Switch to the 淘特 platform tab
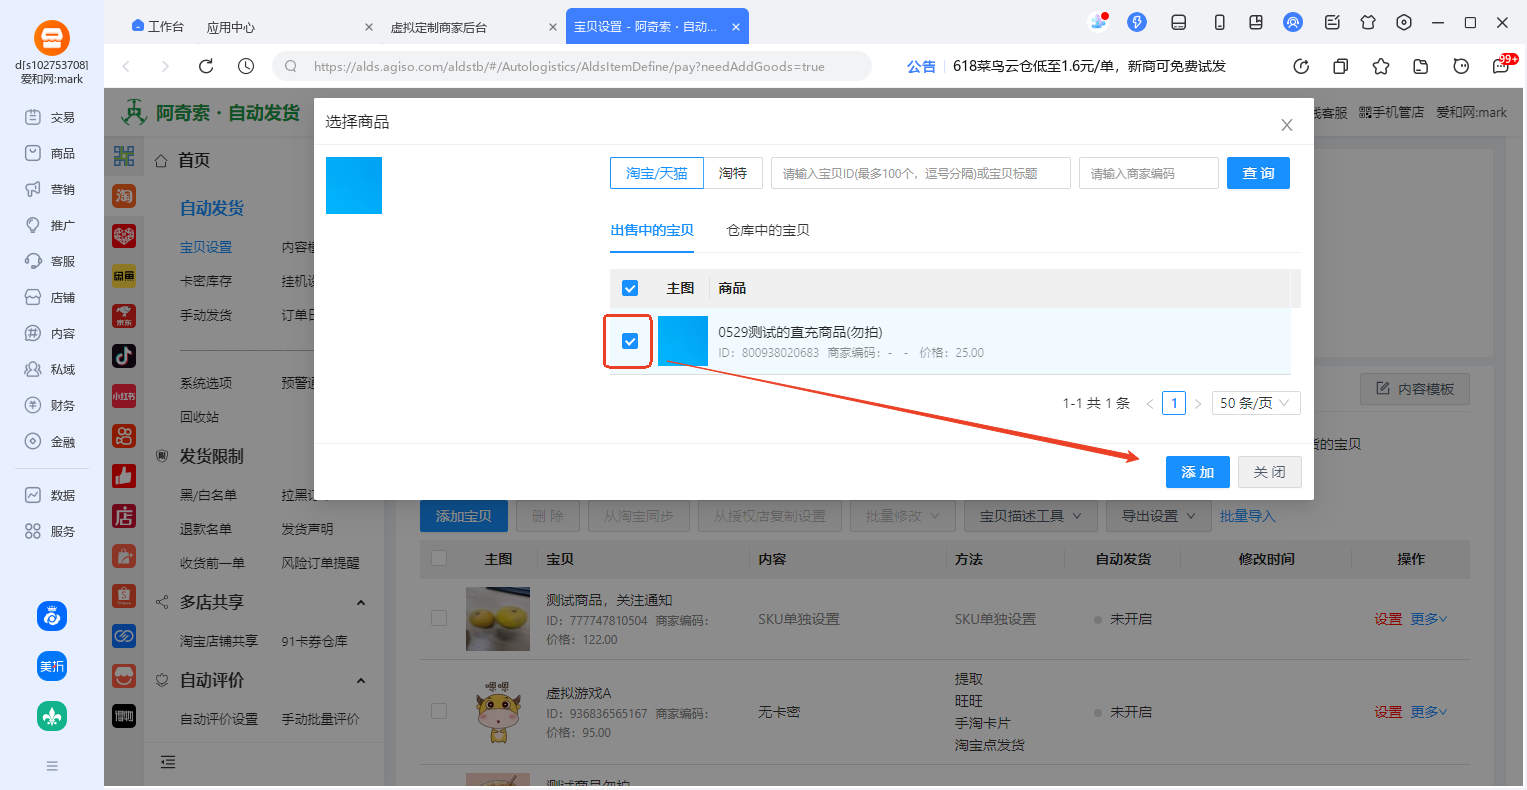Viewport: 1527px width, 790px height. click(x=733, y=173)
